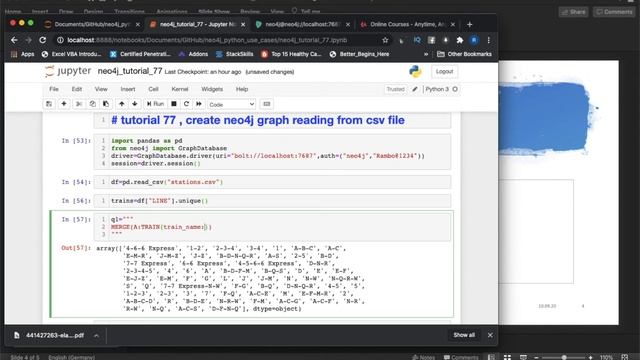Image resolution: width=640 pixels, height=360 pixels.
Task: Open the Certified Penetrati... bookmark
Action: tap(140, 54)
